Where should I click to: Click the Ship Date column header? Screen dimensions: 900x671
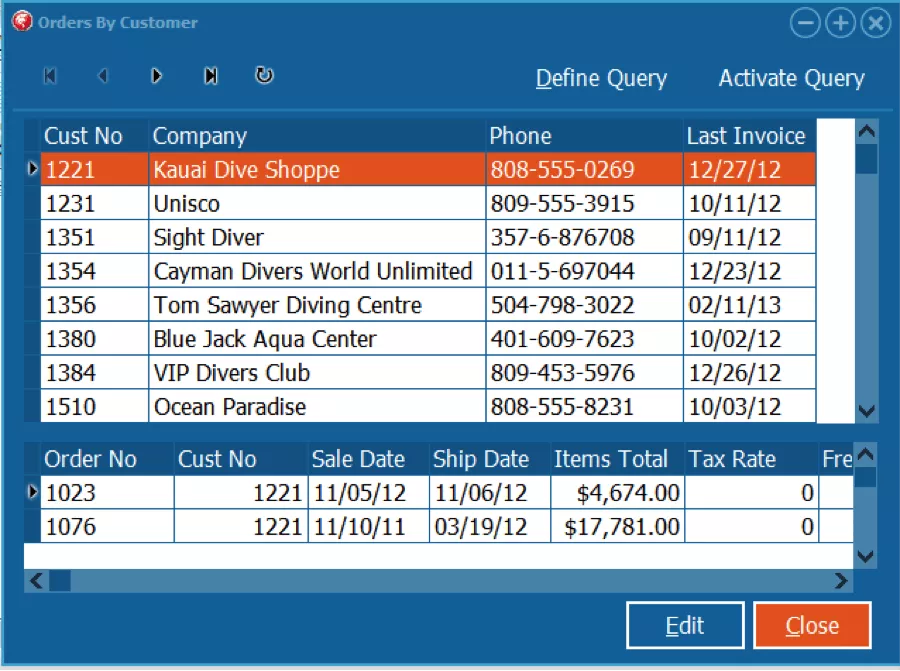(490, 459)
